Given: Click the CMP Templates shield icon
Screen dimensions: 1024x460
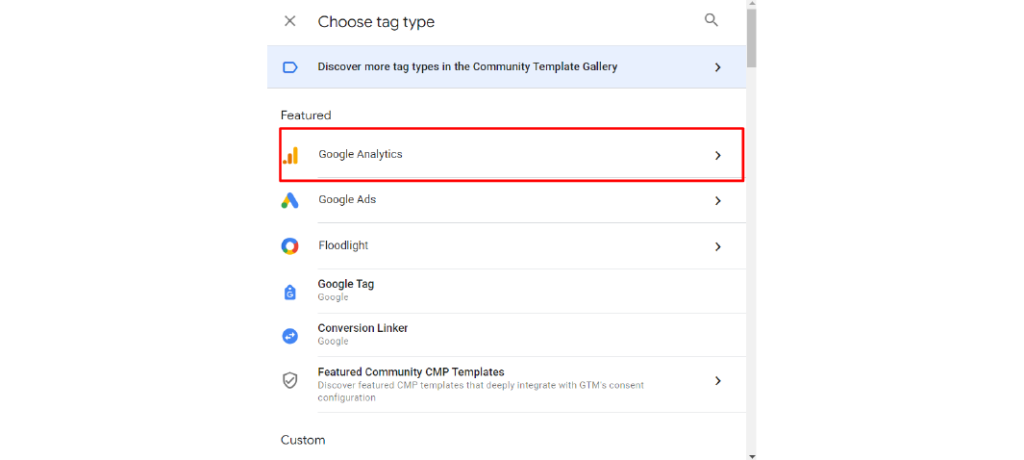Looking at the screenshot, I should (290, 380).
